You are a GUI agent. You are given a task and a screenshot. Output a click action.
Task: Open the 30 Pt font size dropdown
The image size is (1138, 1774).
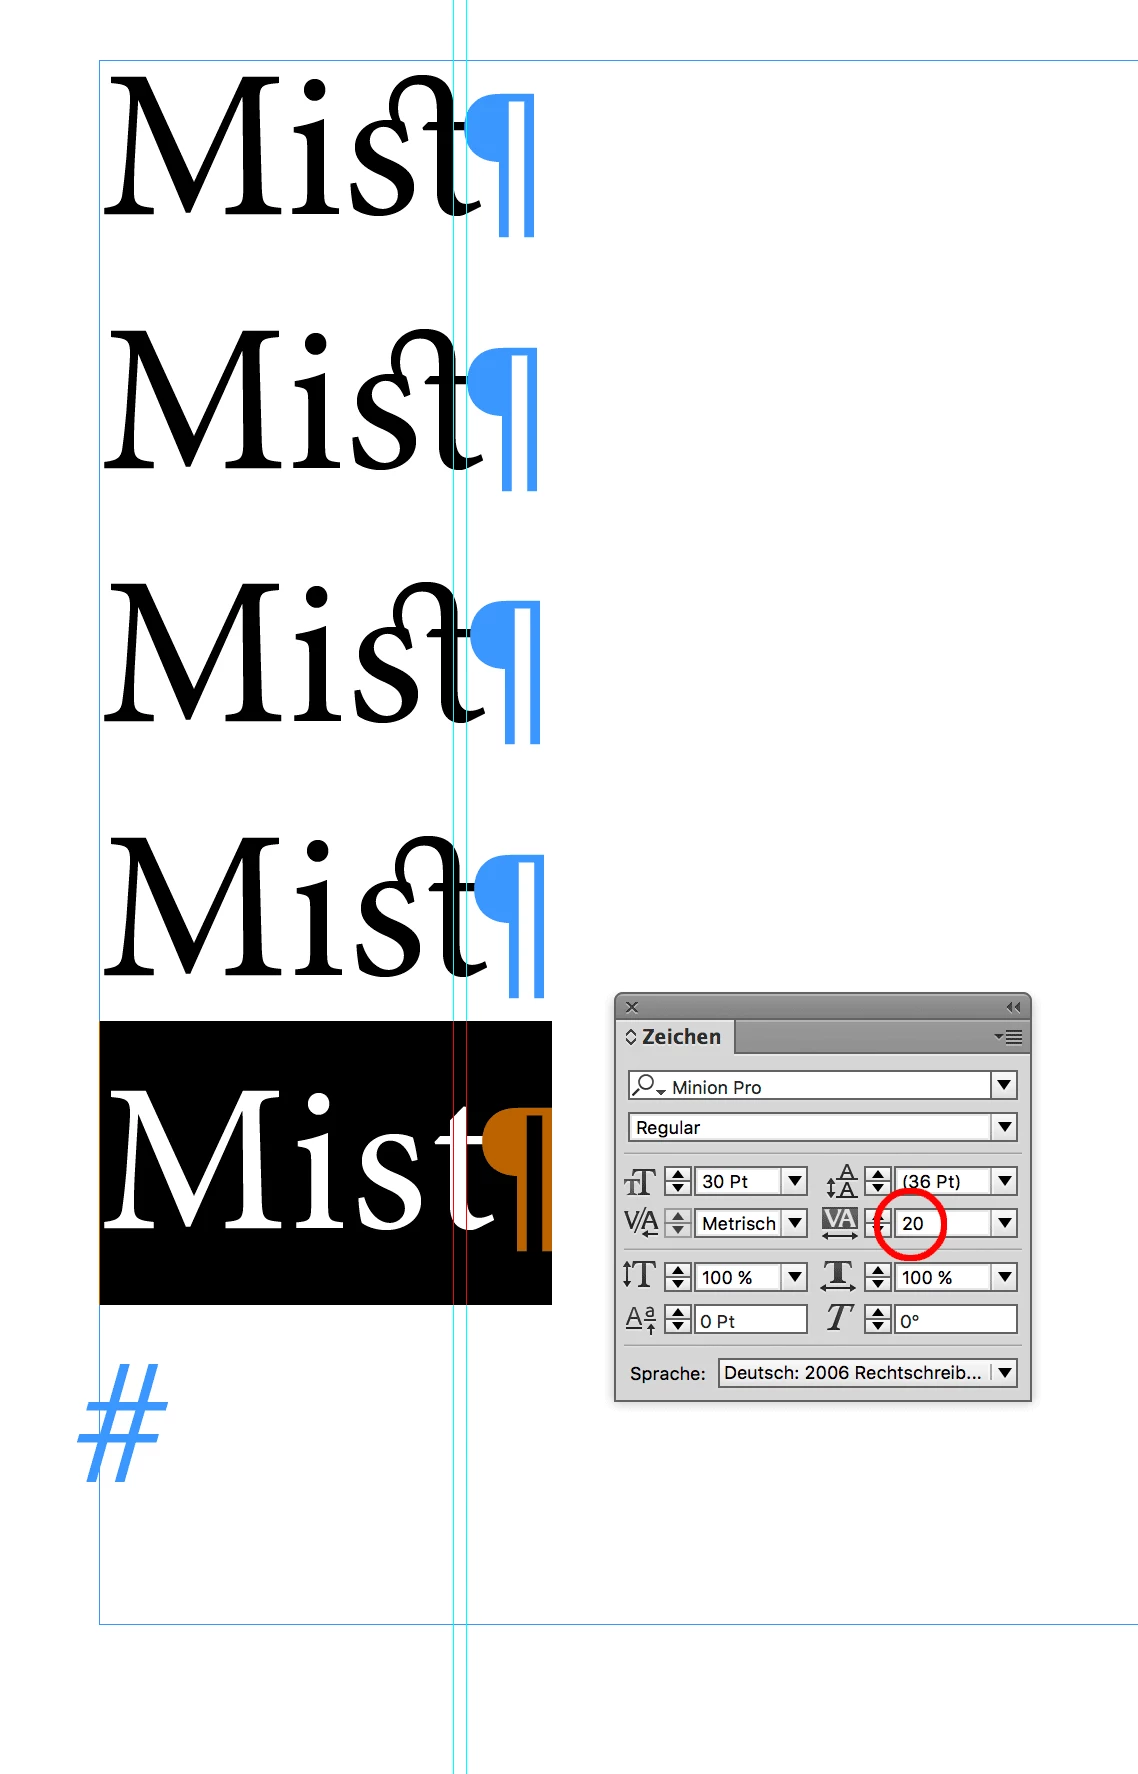click(795, 1181)
